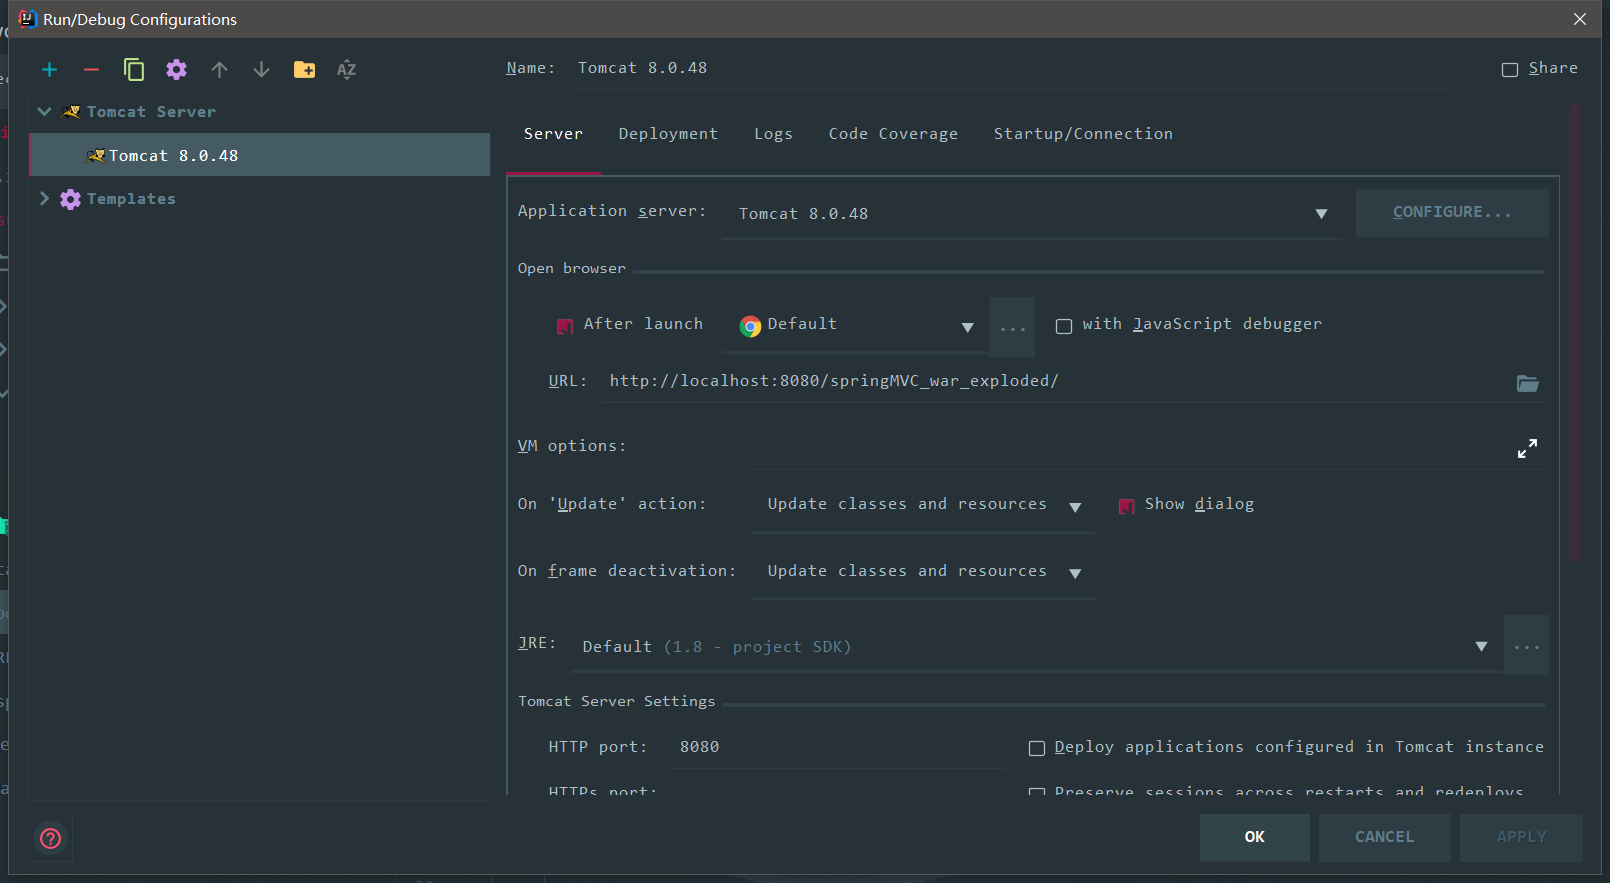
Task: Click into the HTTP port input field
Action: pyautogui.click(x=838, y=747)
